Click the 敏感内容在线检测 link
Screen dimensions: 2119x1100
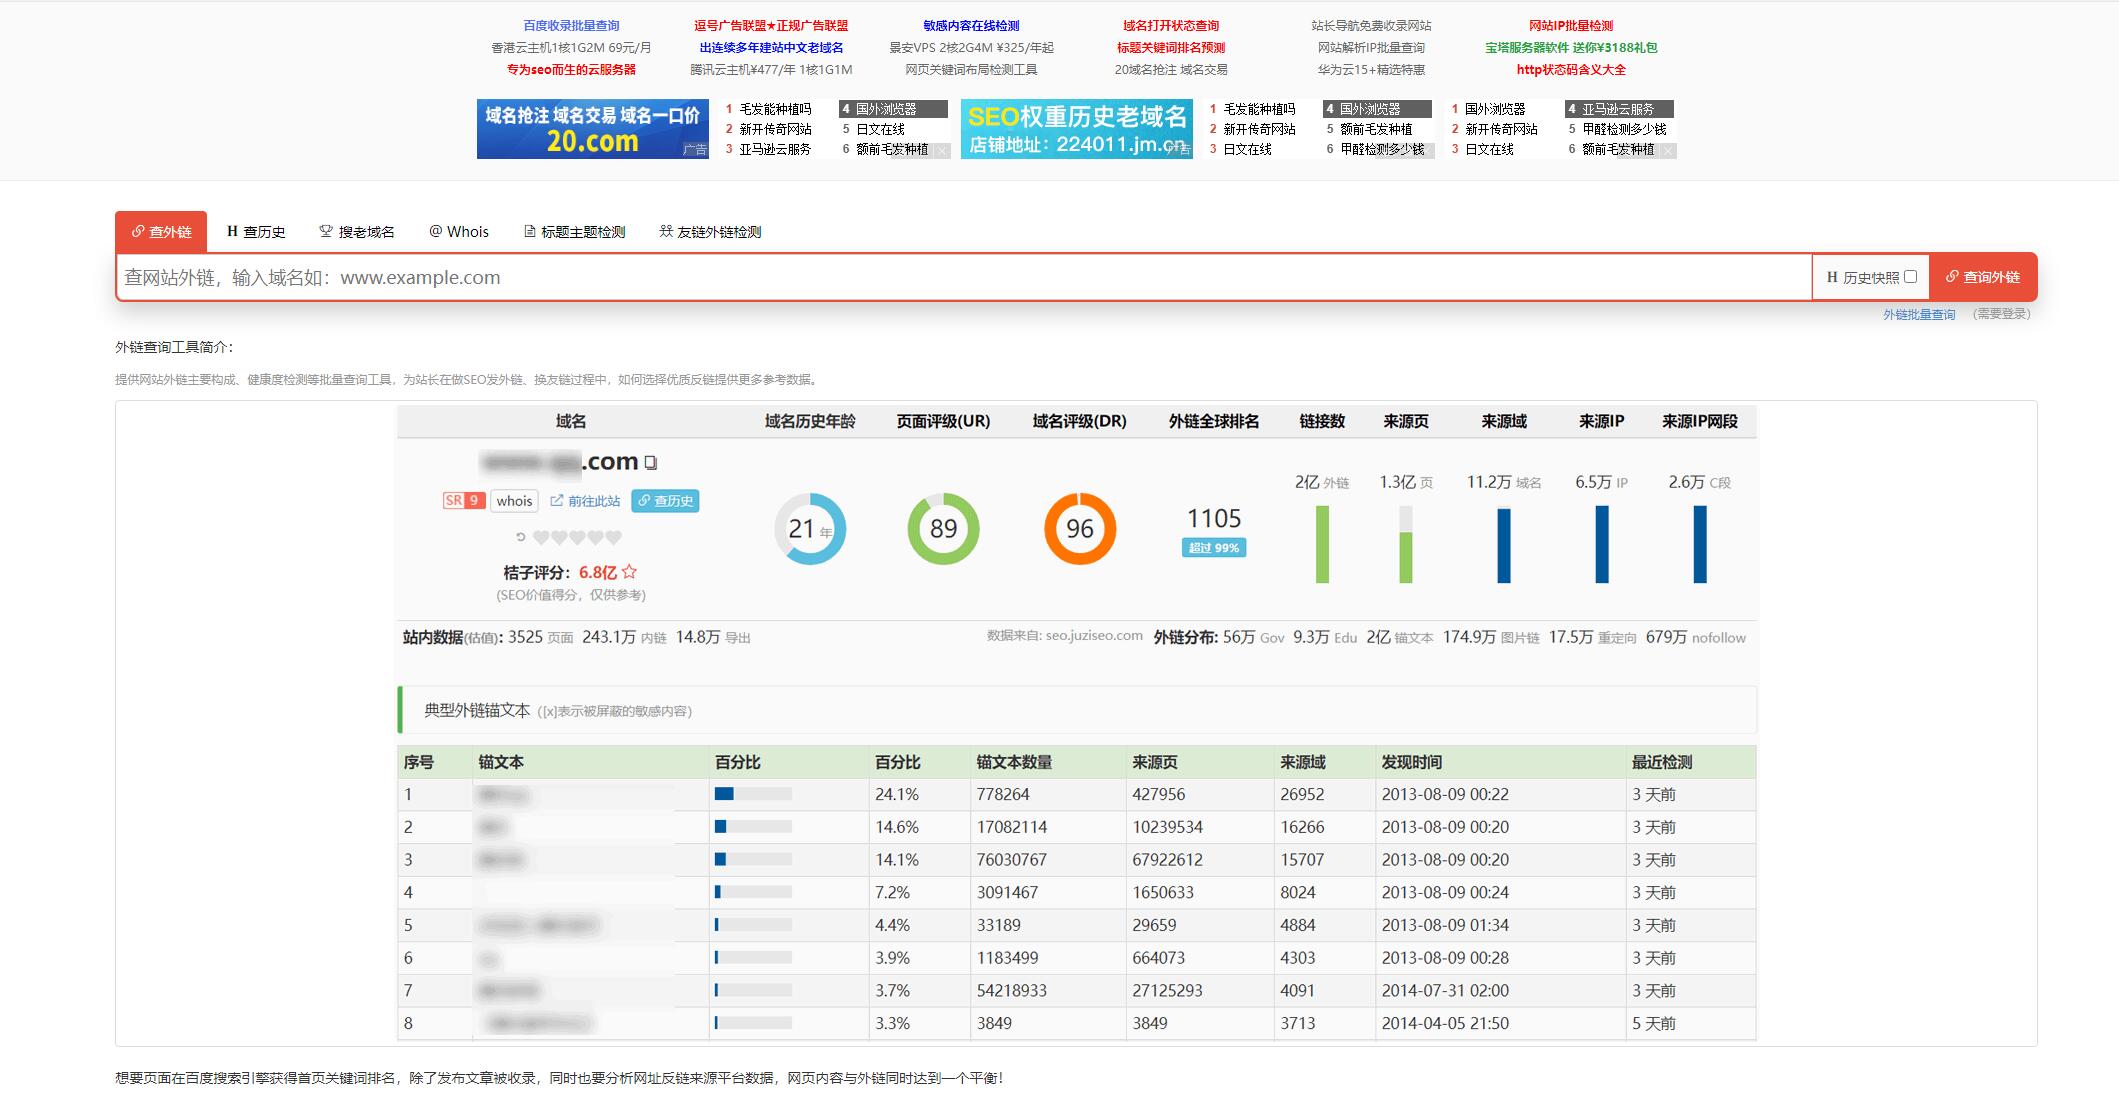[x=971, y=26]
